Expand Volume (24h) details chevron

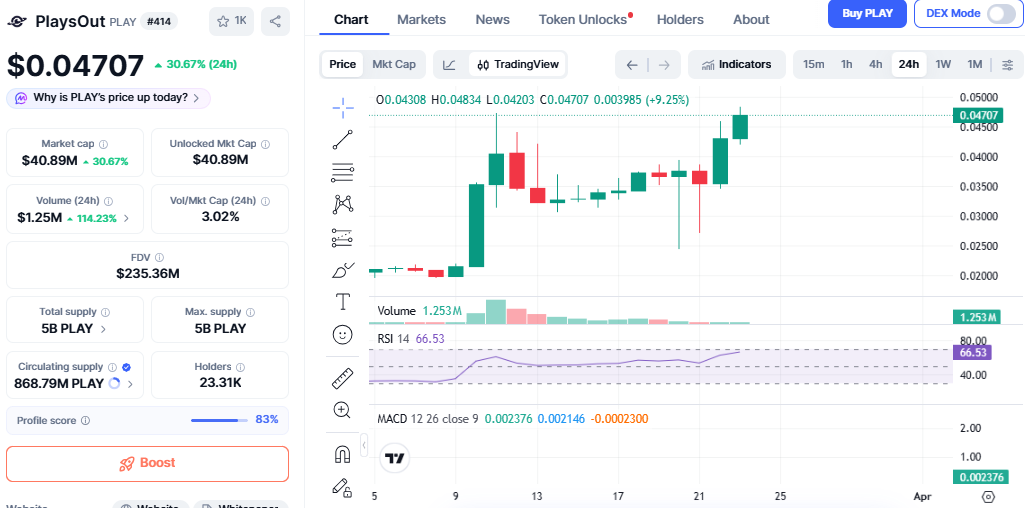126,218
